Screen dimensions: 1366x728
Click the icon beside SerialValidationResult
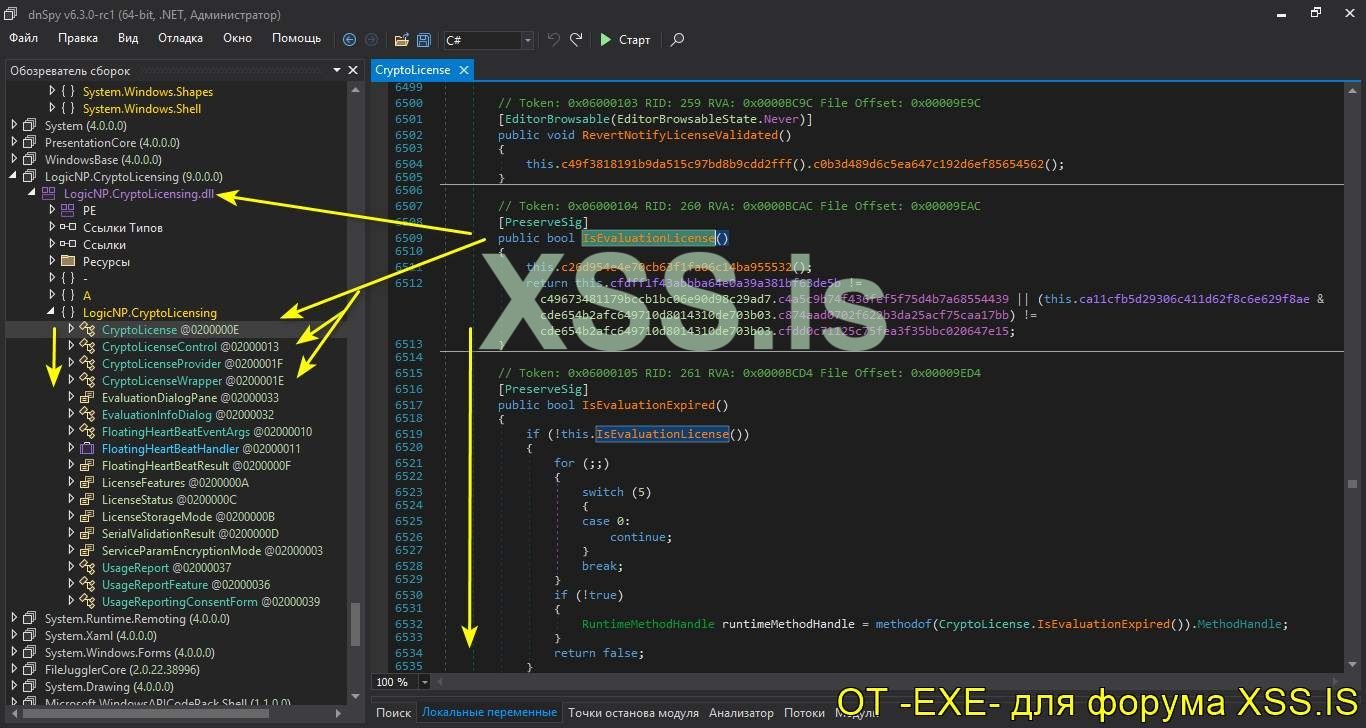point(87,534)
